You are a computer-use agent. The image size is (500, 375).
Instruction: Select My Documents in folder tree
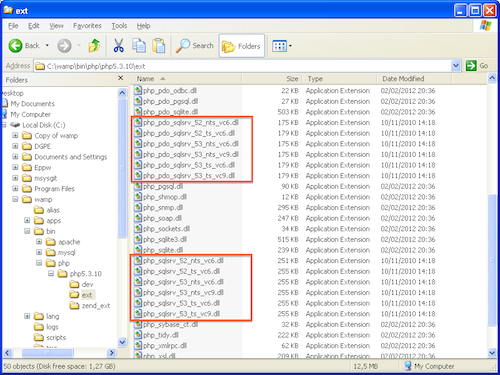point(32,104)
